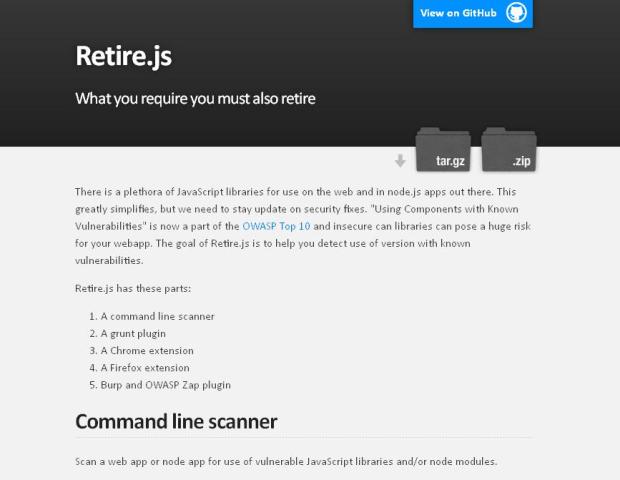
Task: Click the text "Retire.js has these parts:"
Action: (x=131, y=288)
